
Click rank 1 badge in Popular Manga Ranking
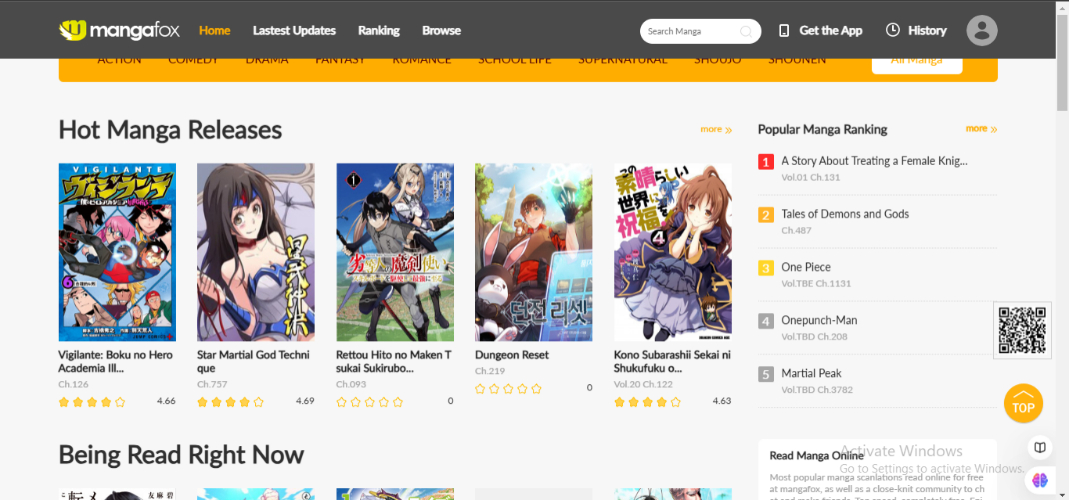pos(766,162)
